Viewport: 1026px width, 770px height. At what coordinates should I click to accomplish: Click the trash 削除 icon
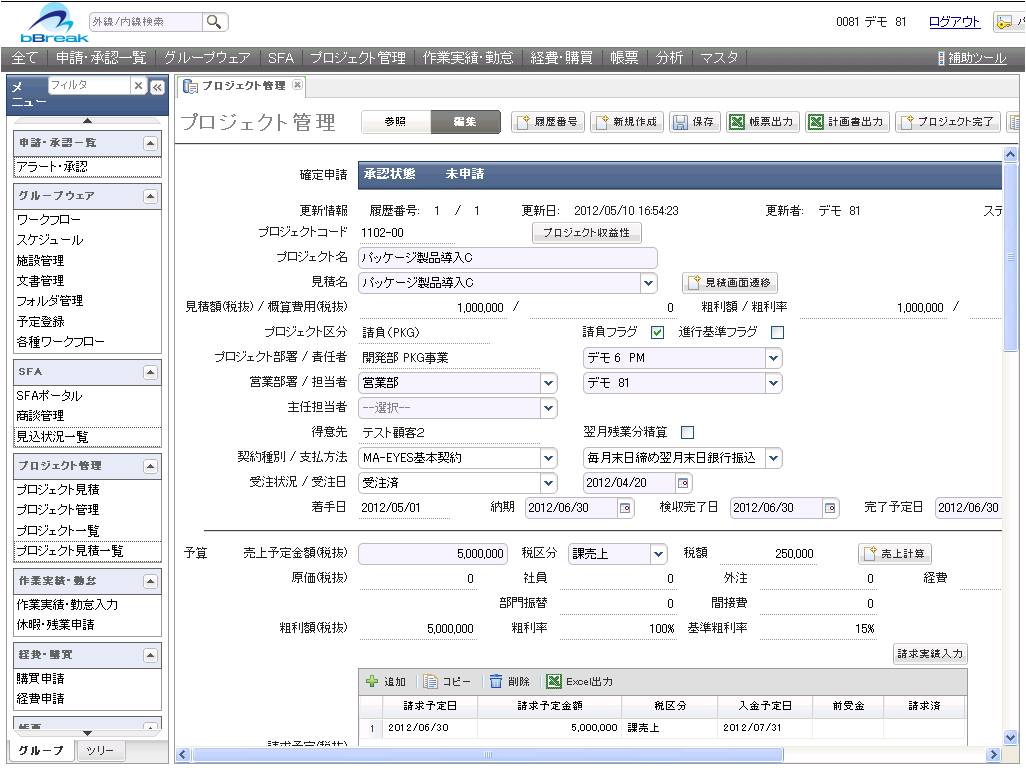pos(496,682)
